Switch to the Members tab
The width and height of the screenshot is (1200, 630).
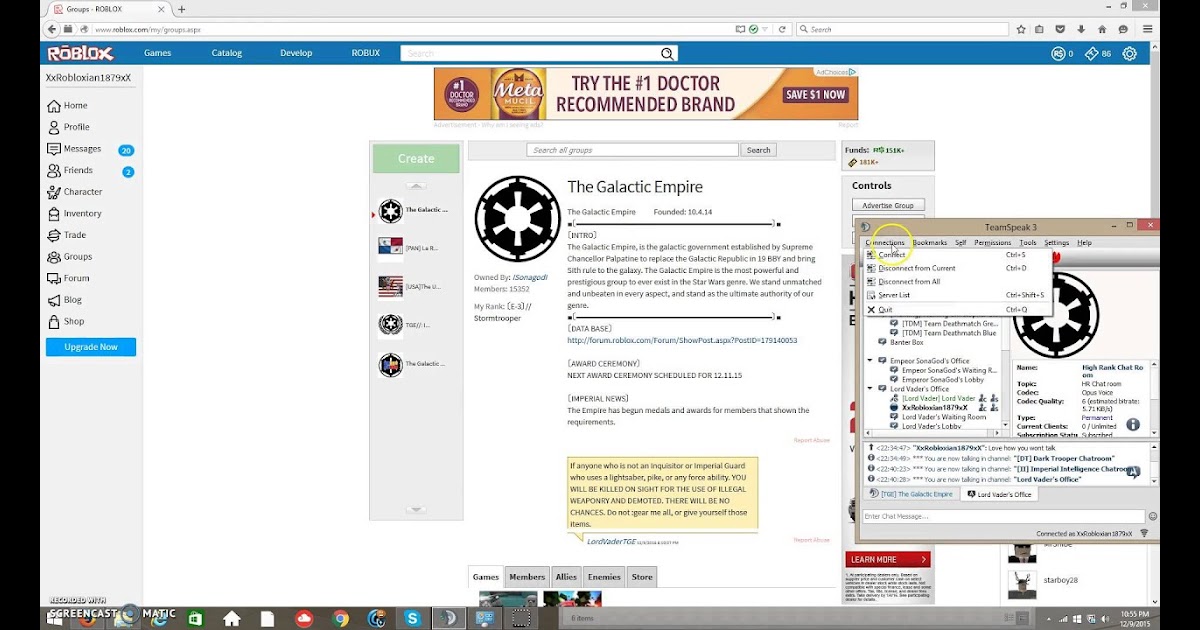(x=527, y=577)
